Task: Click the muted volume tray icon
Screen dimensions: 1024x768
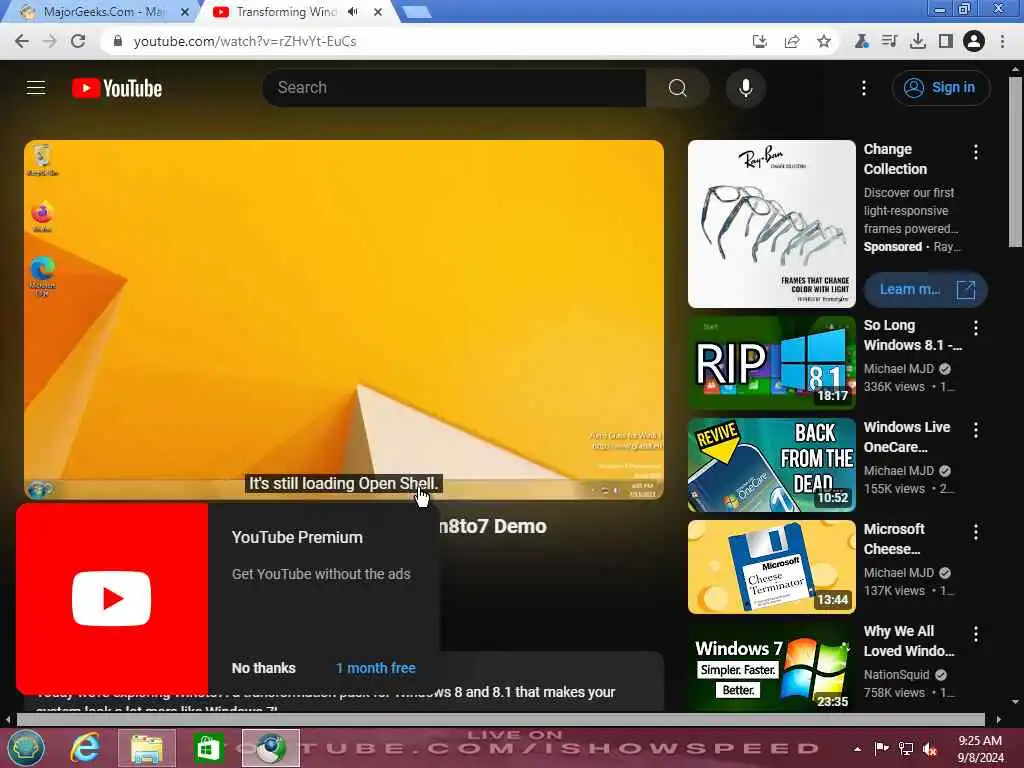Action: pos(930,750)
